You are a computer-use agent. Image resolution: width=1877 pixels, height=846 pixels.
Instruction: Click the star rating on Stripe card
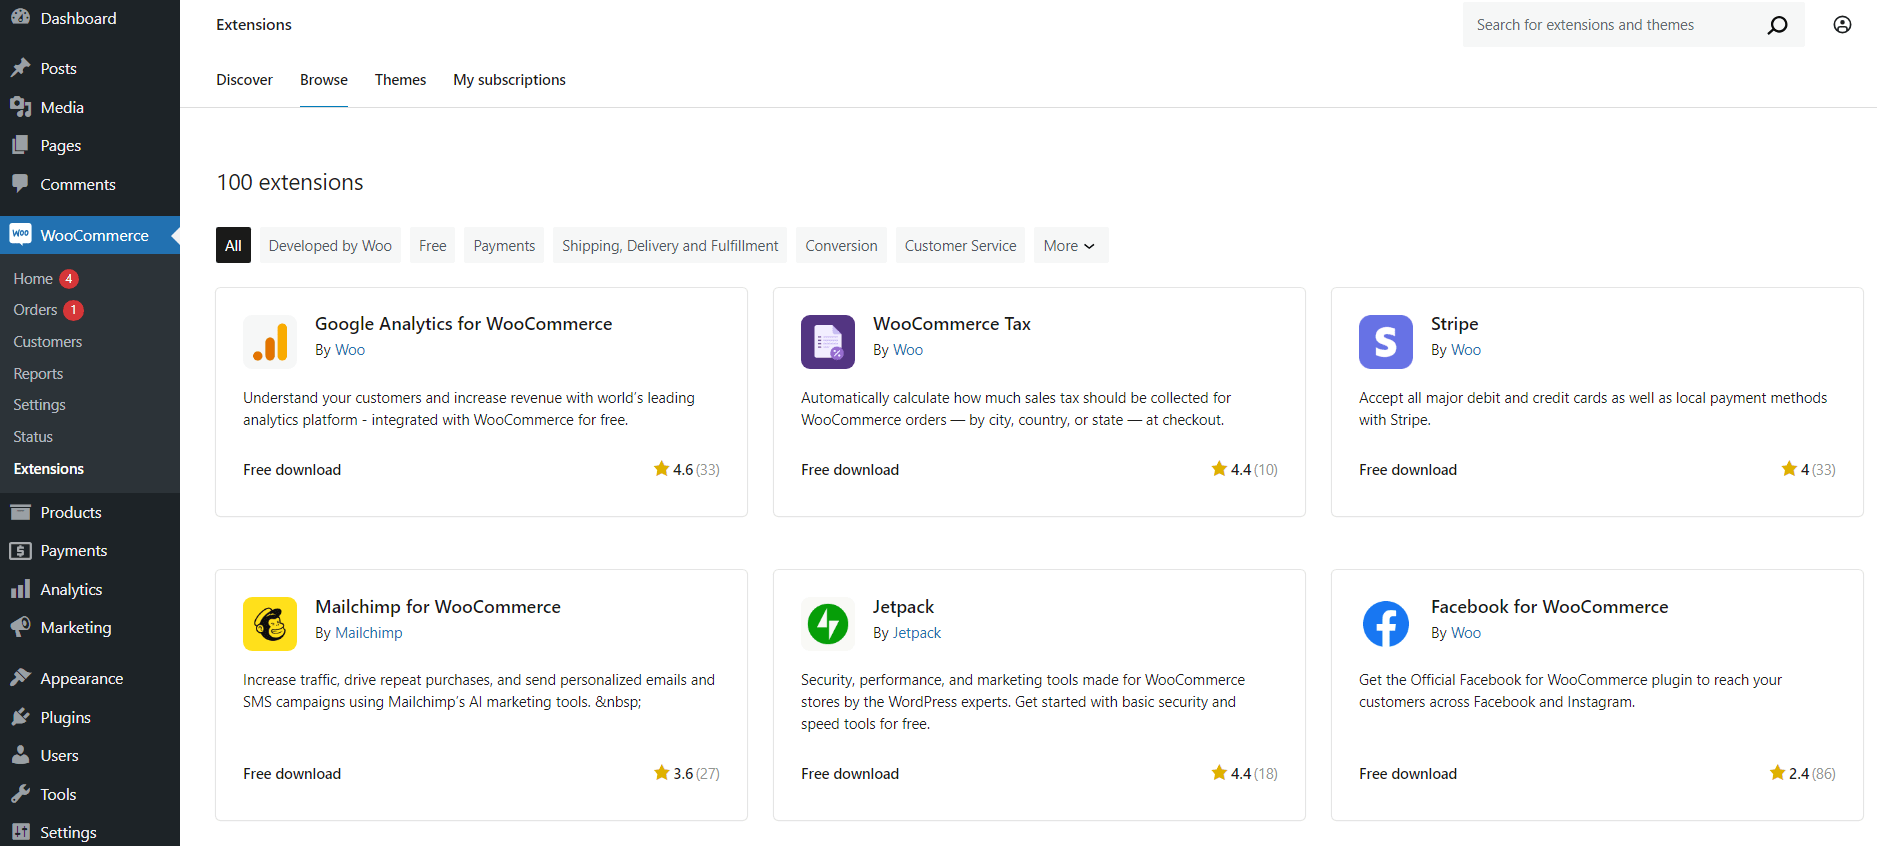(1808, 469)
